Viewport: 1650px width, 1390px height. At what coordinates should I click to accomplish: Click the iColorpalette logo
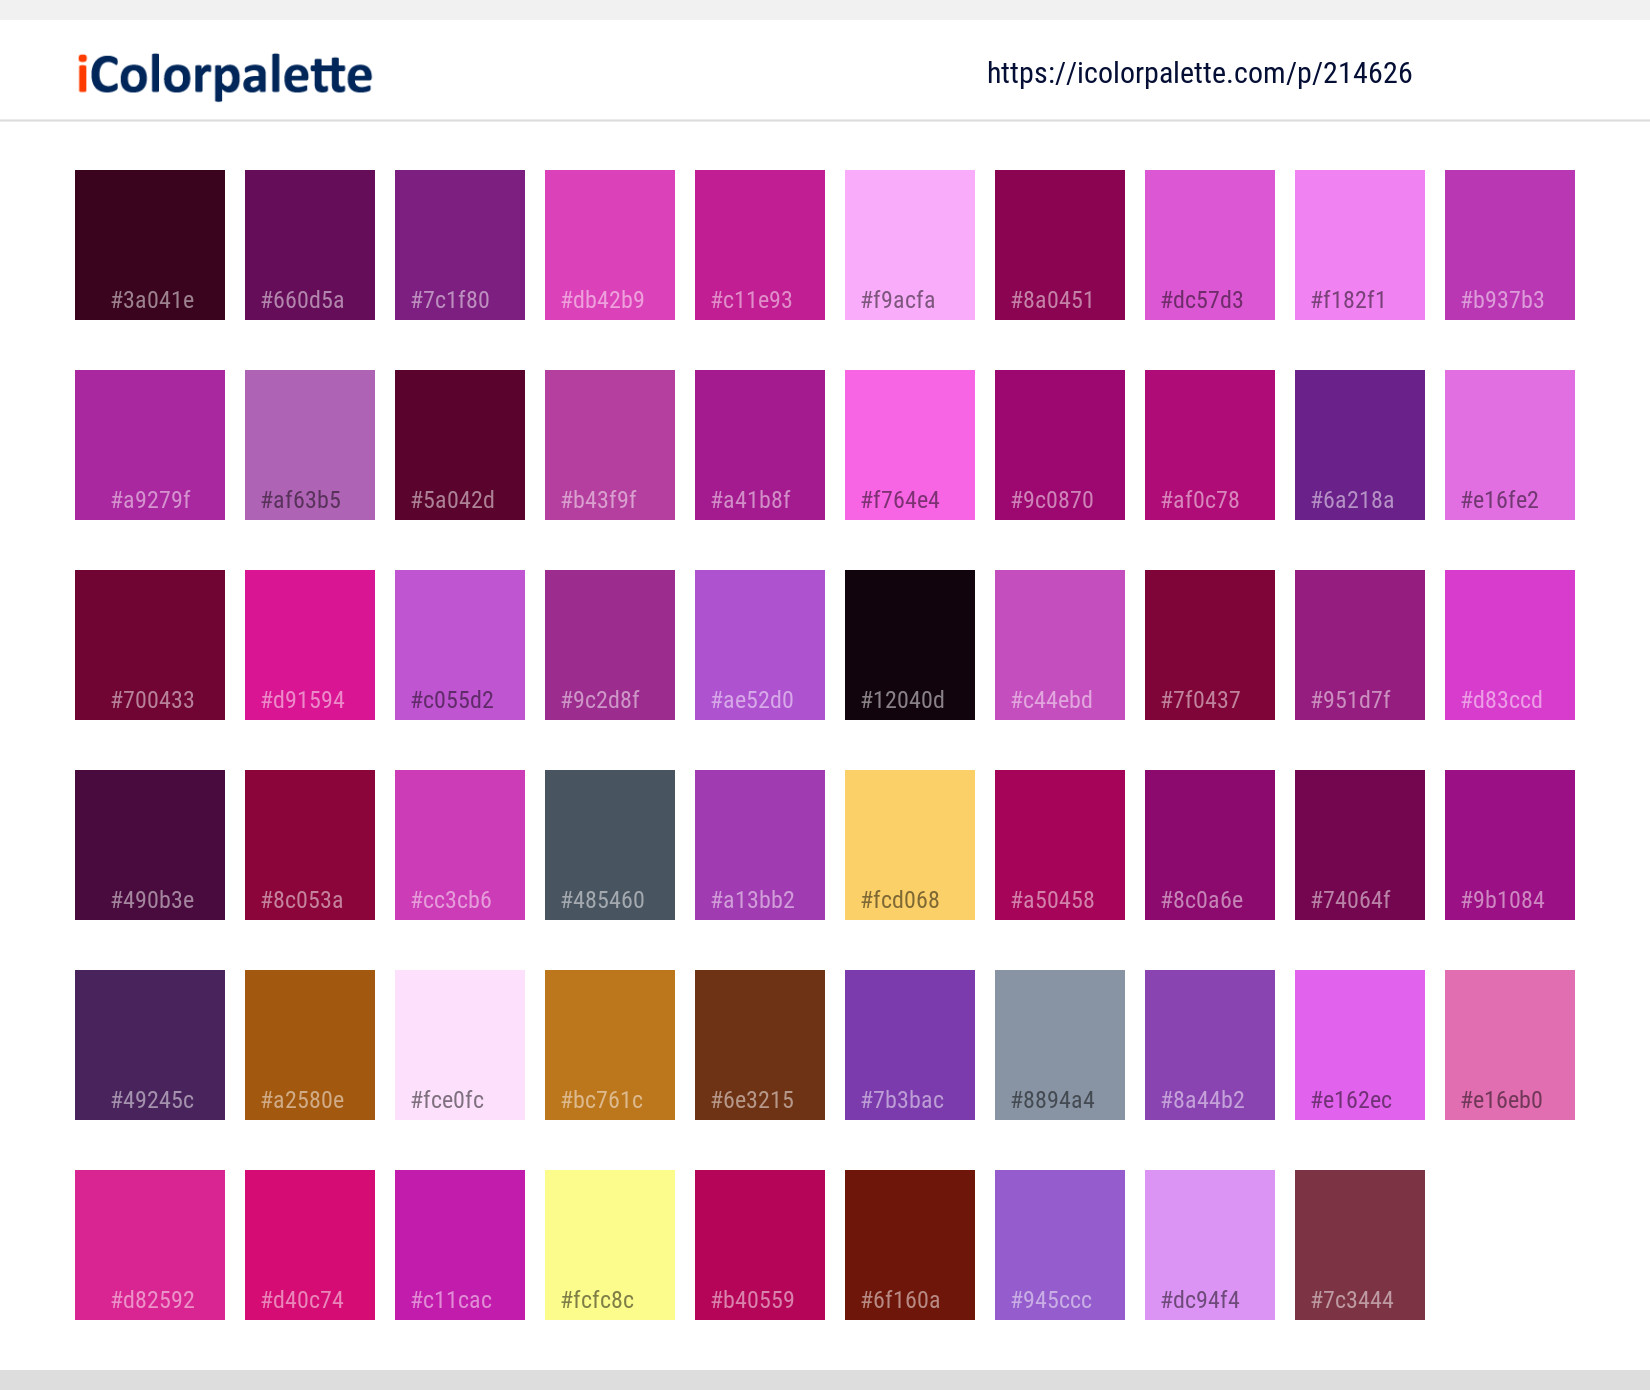click(225, 76)
